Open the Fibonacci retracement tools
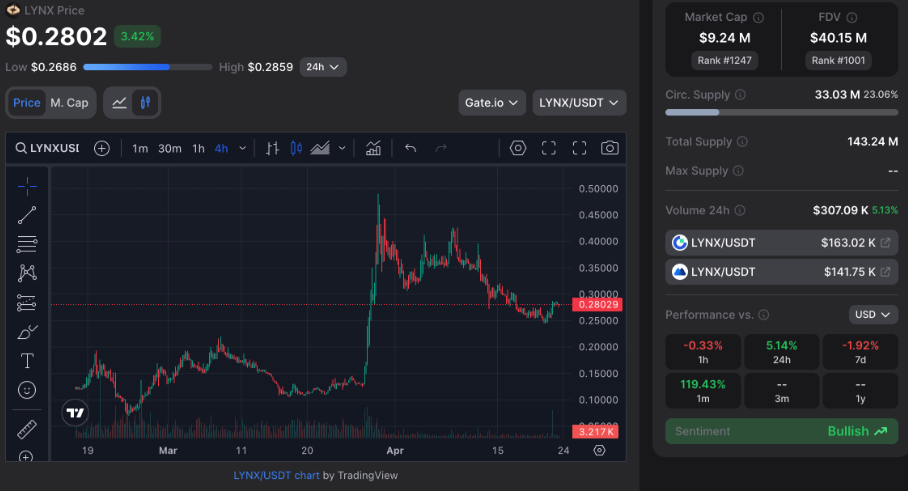This screenshot has width=908, height=491. (x=27, y=244)
